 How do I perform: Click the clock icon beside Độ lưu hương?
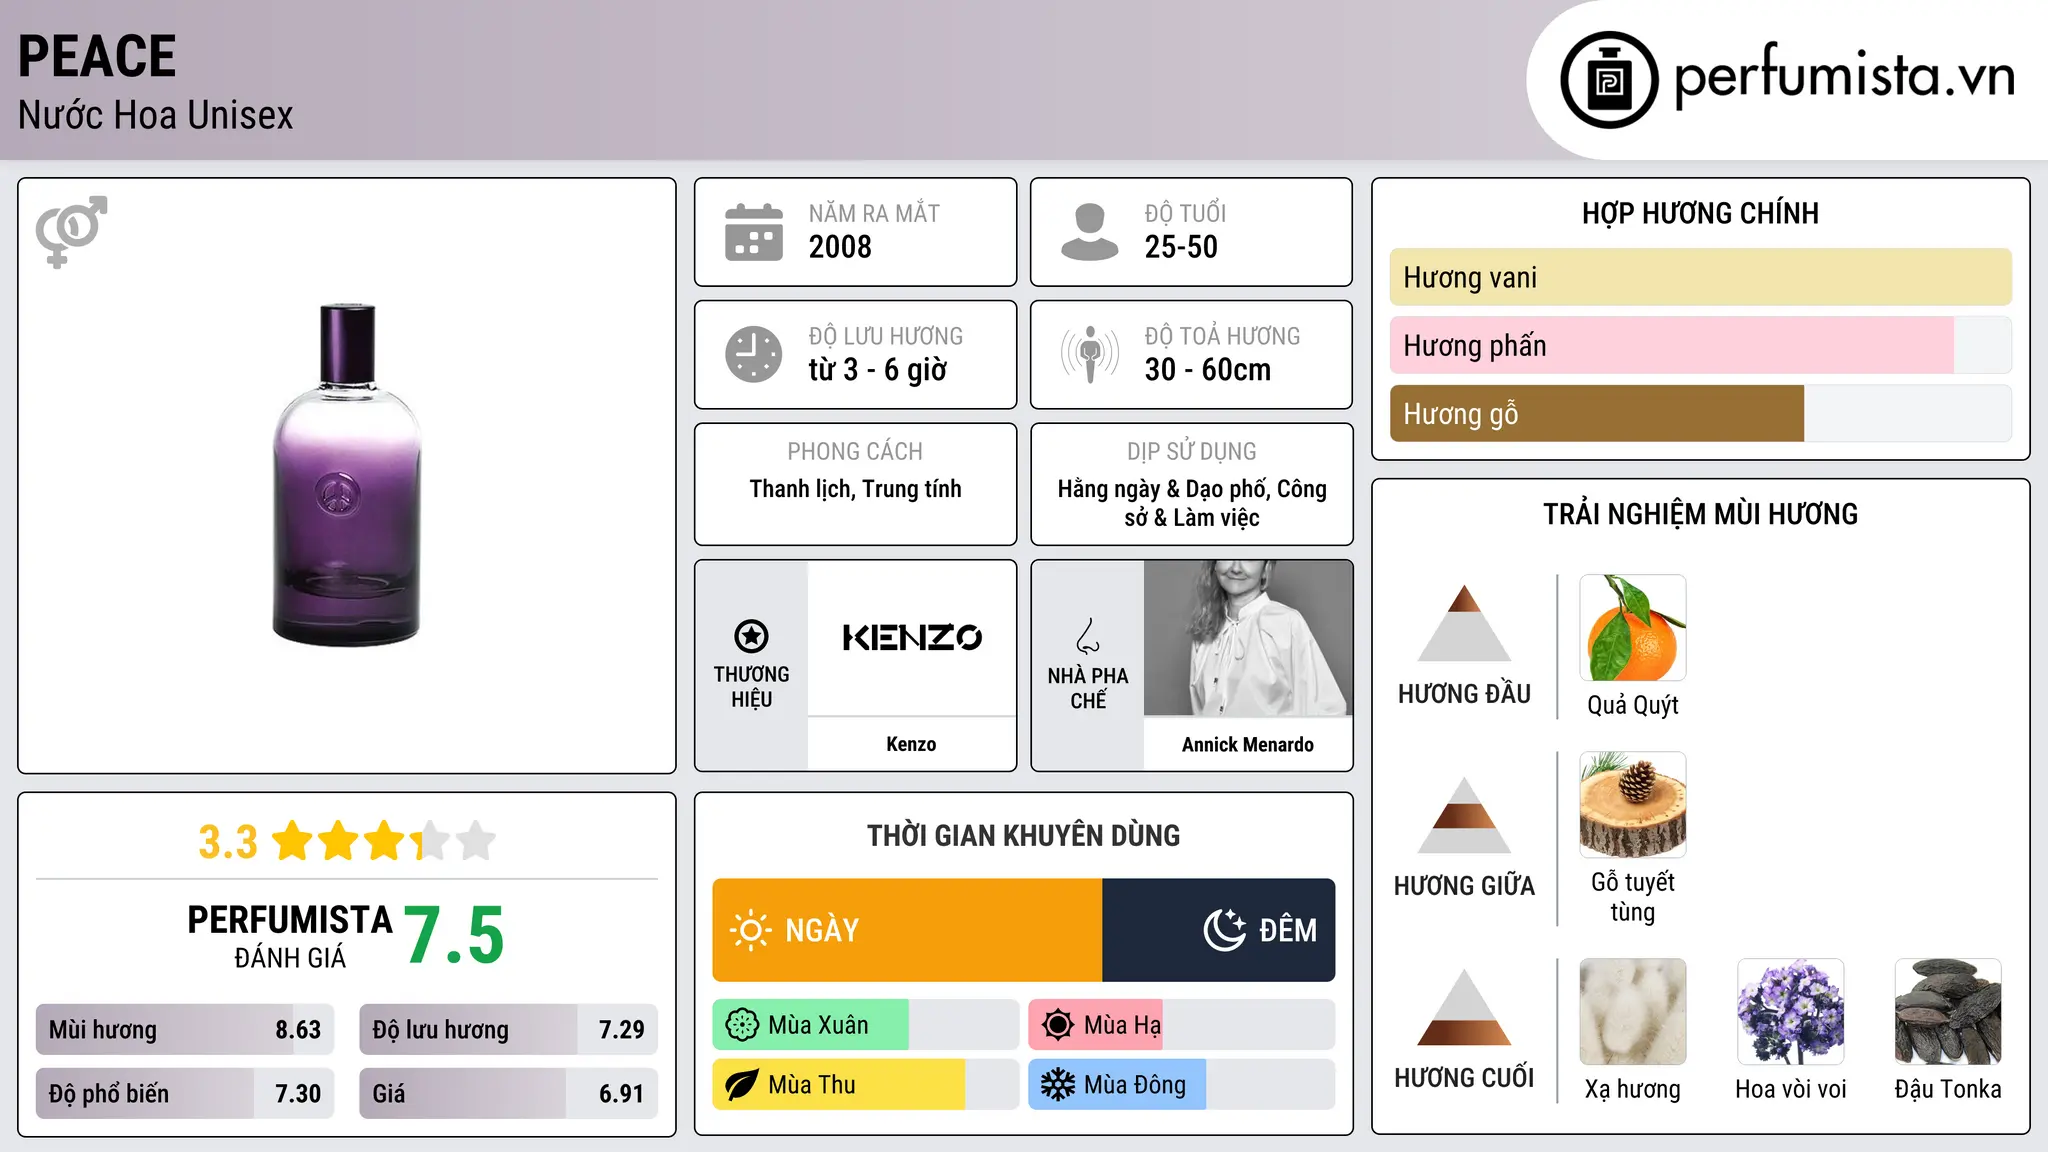pyautogui.click(x=754, y=354)
